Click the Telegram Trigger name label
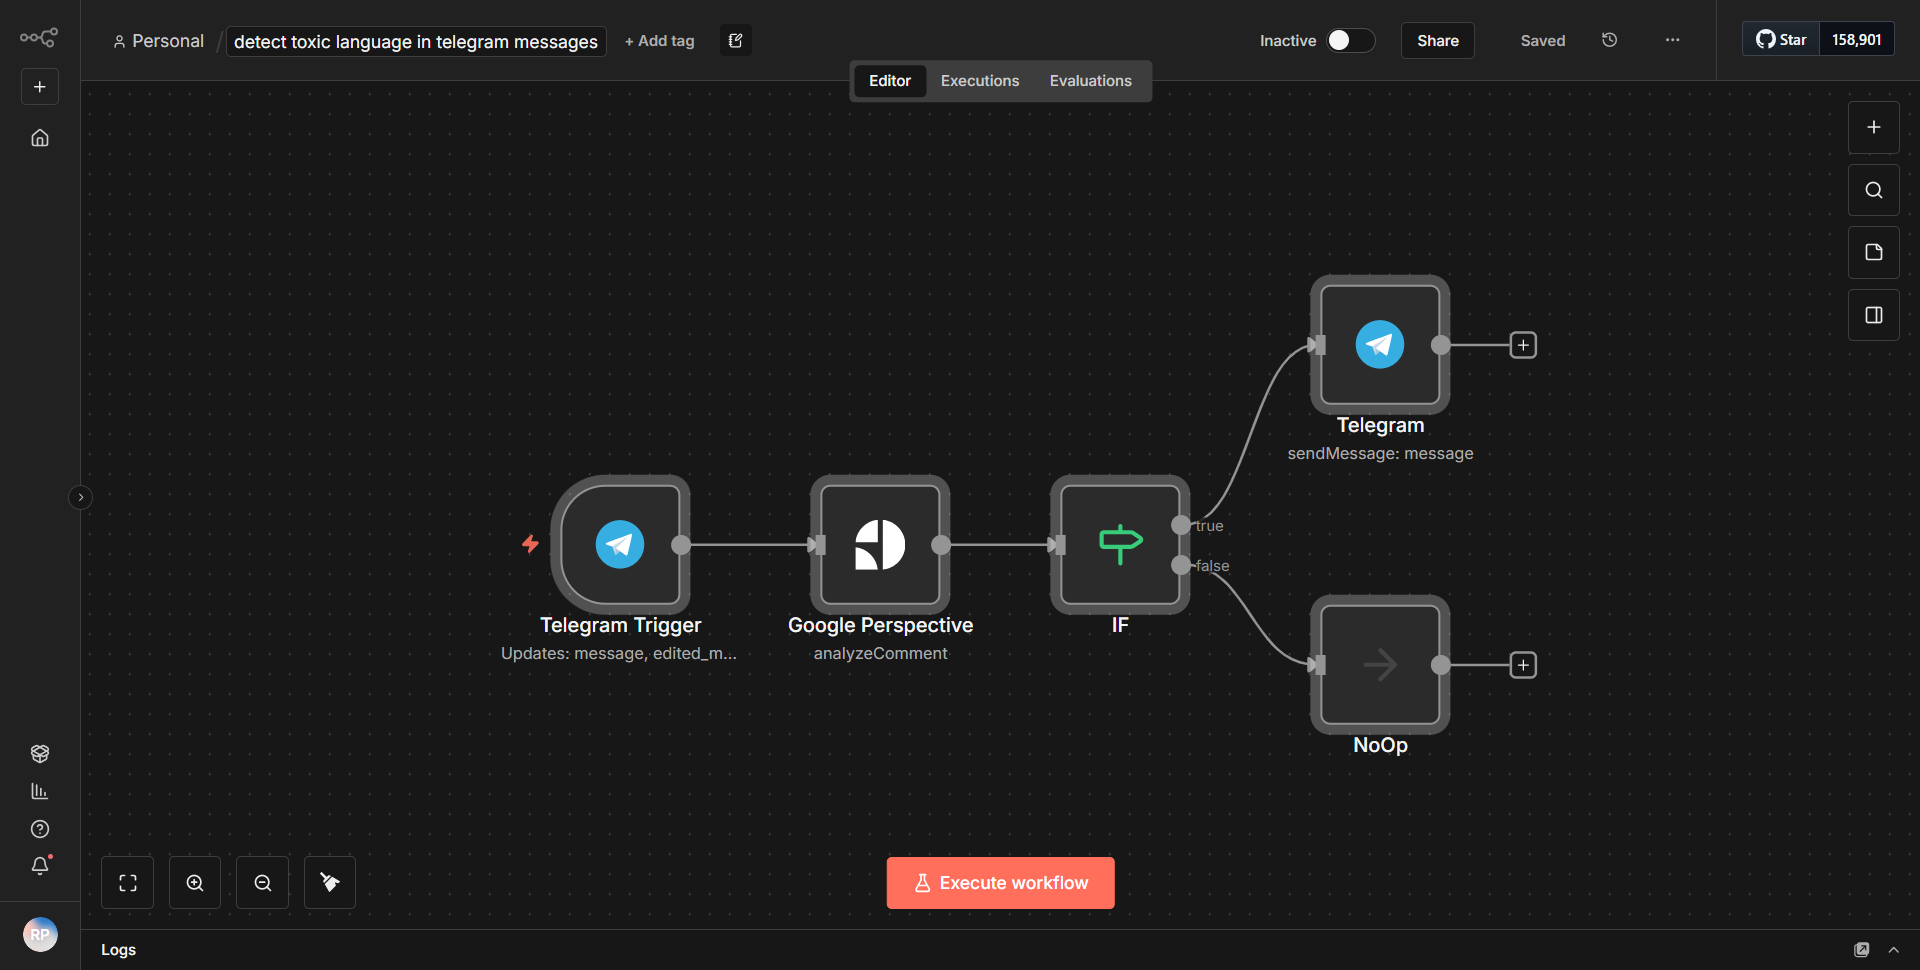Screen dimensions: 1920x970 click(620, 625)
